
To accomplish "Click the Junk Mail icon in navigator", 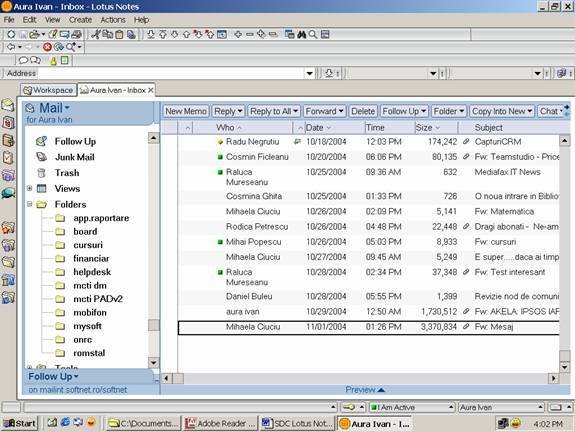I will (x=41, y=157).
